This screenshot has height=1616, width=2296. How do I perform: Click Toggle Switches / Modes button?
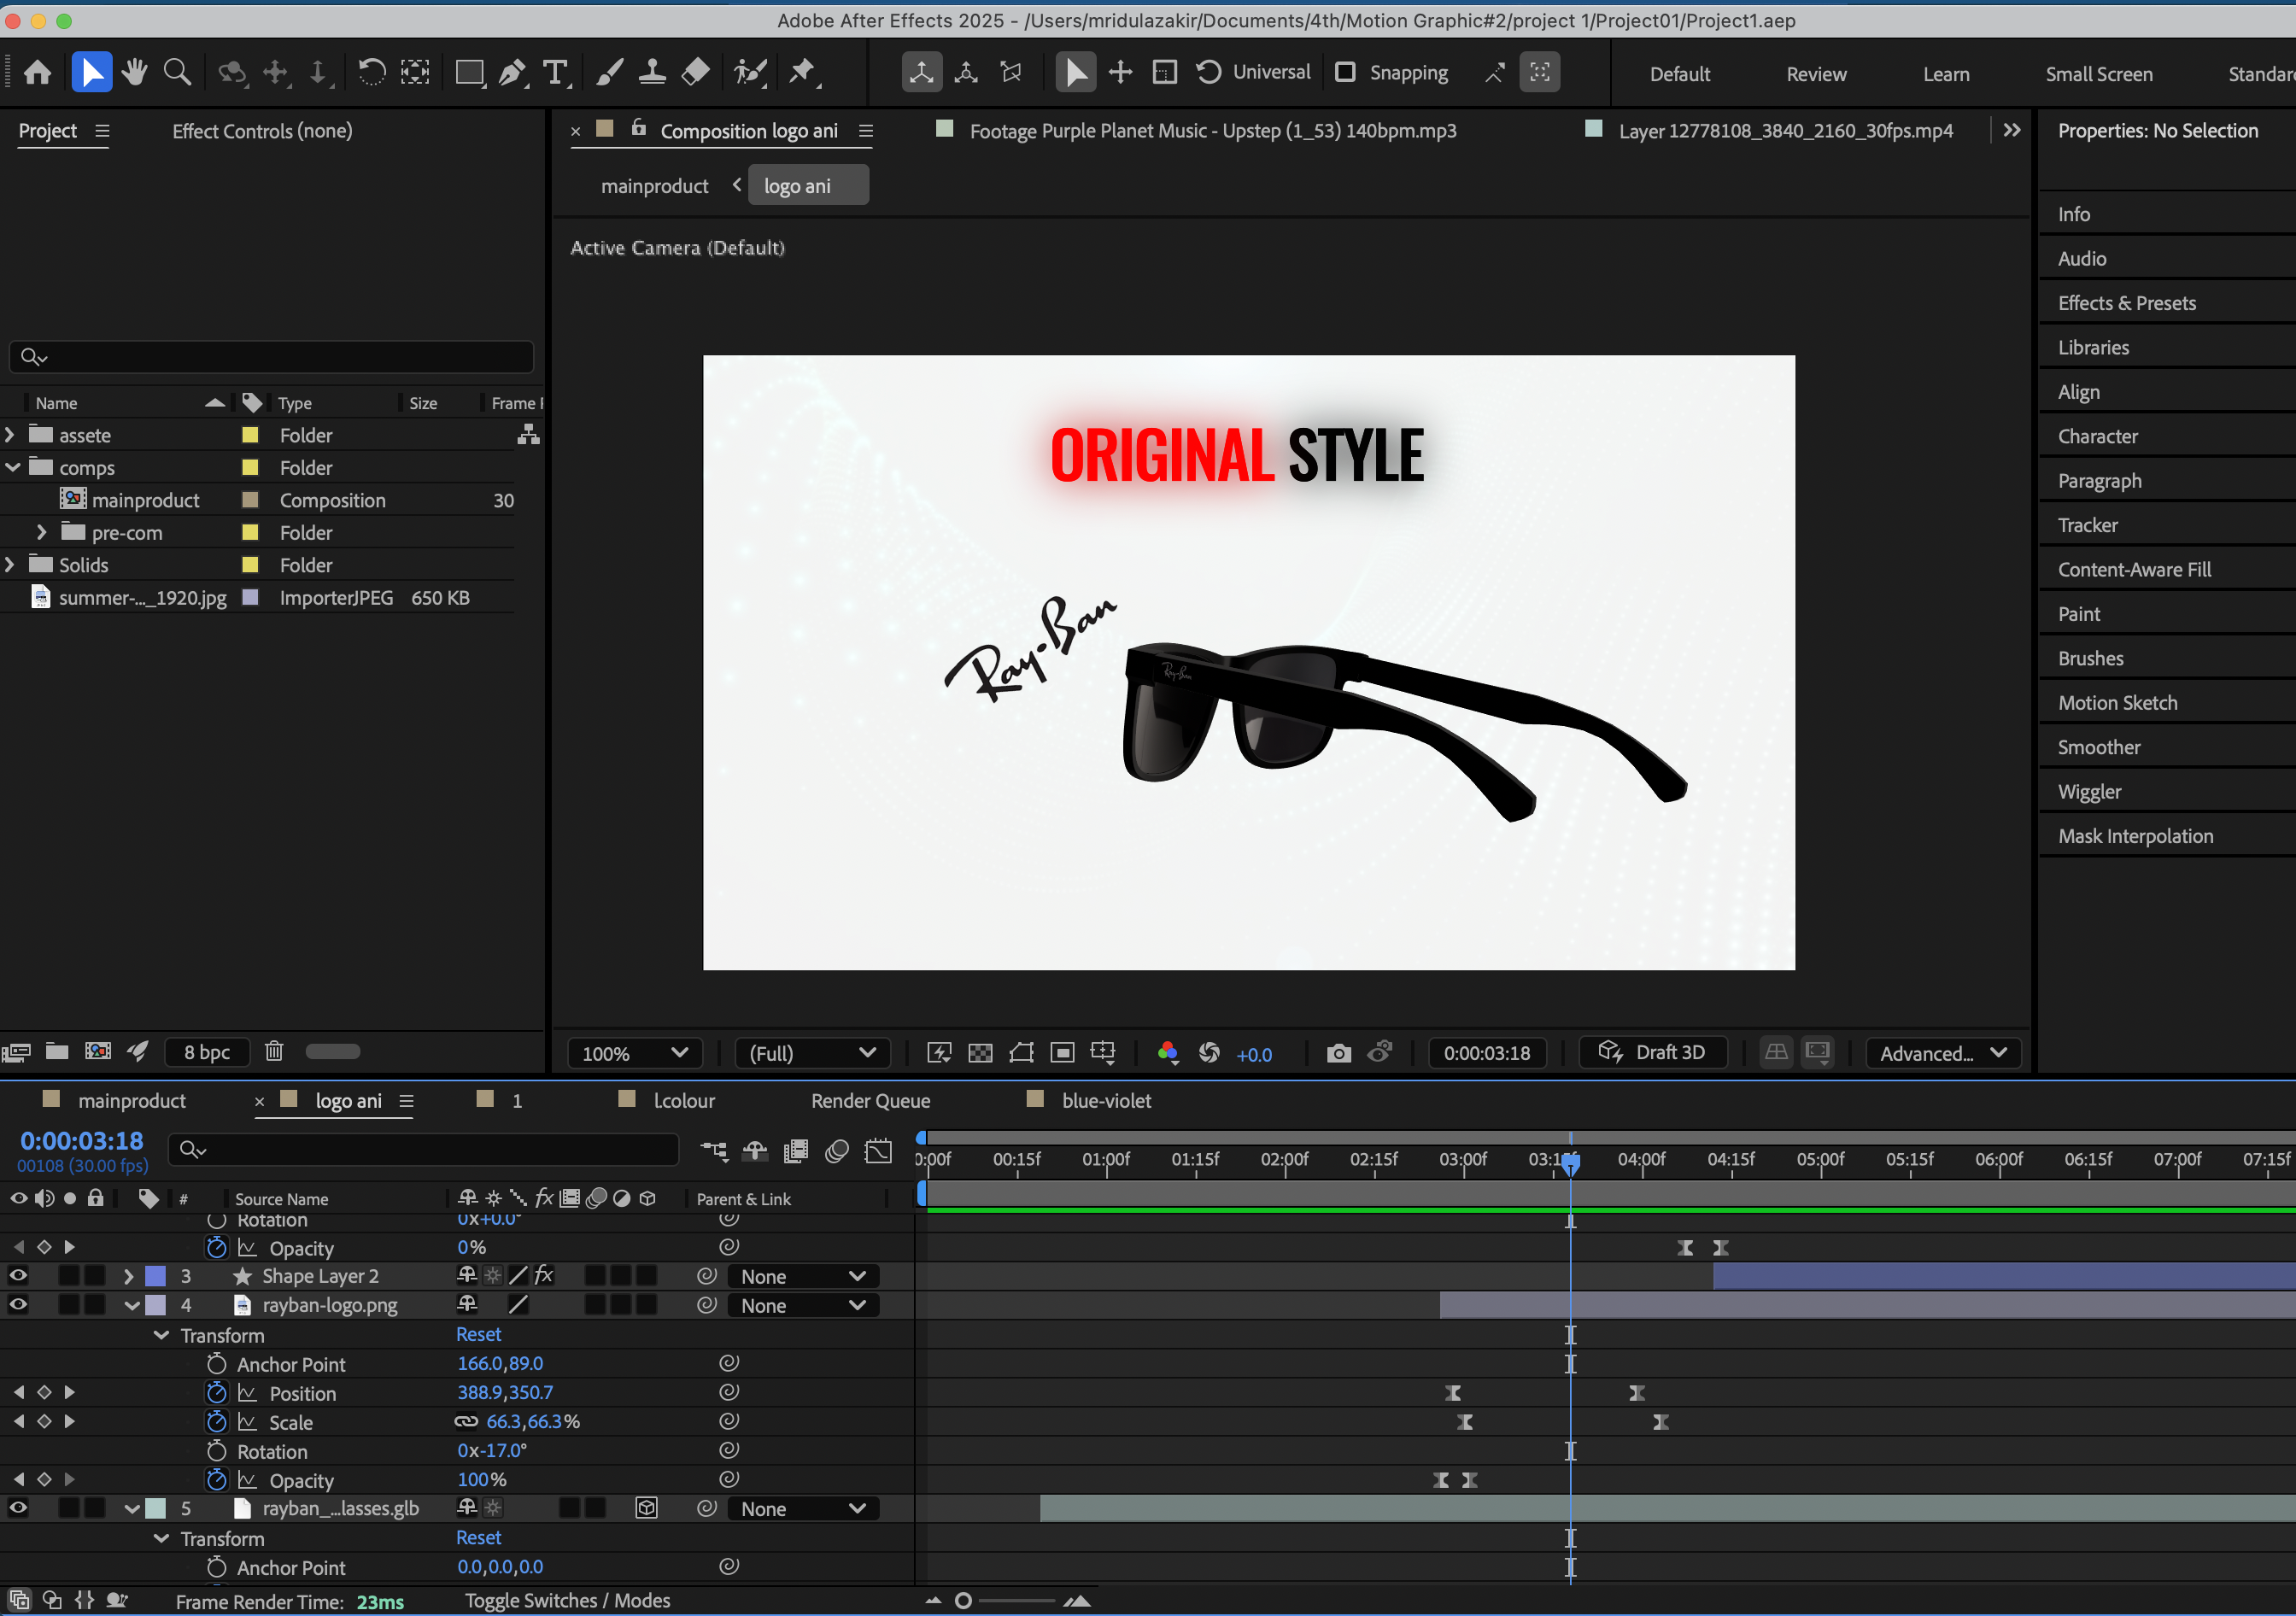click(567, 1600)
